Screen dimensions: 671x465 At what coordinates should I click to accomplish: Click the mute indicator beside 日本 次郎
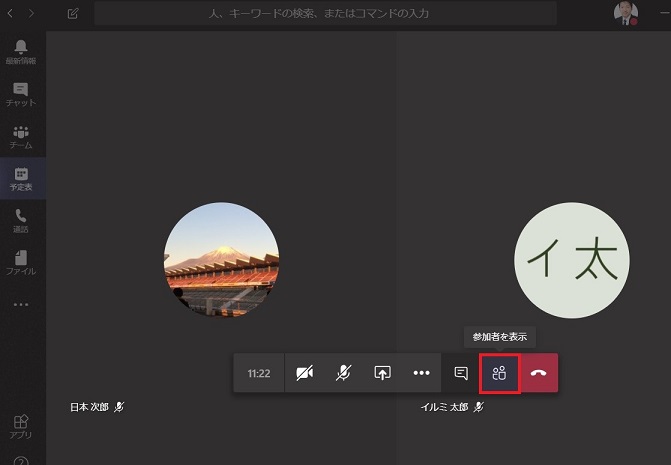pos(119,407)
